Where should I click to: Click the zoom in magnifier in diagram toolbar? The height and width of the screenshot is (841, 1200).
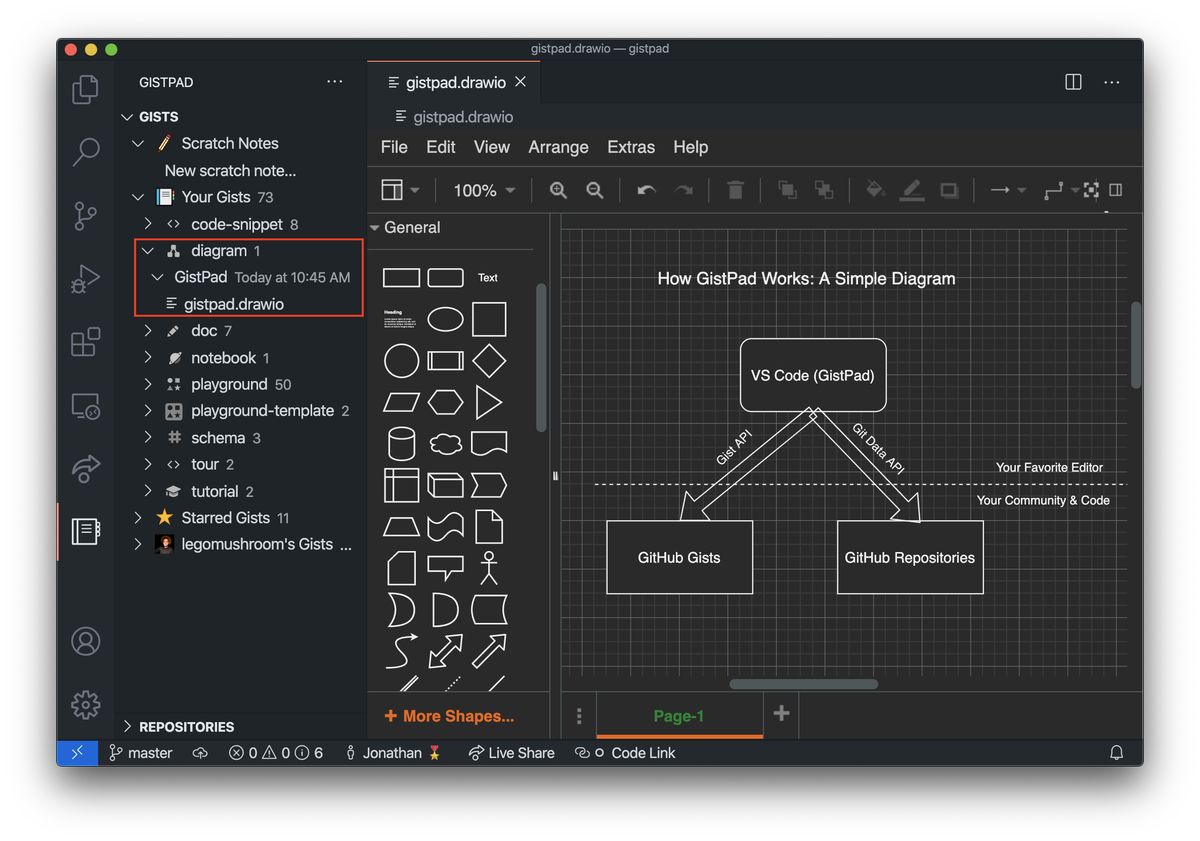[558, 190]
